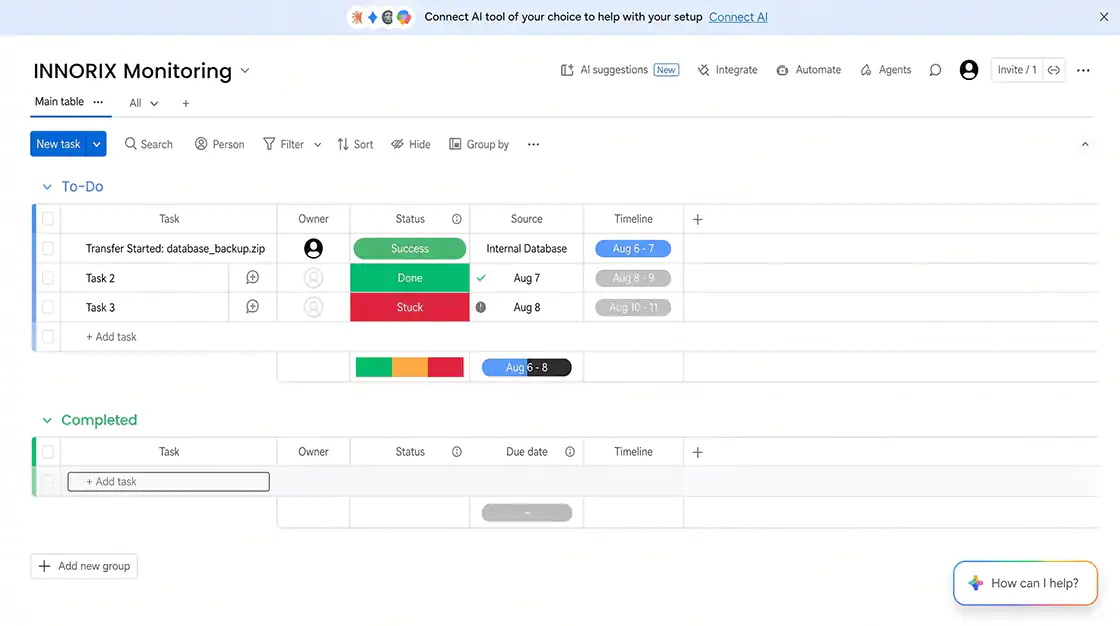Click Aug 7 date cell
The width and height of the screenshot is (1120, 626).
(526, 278)
